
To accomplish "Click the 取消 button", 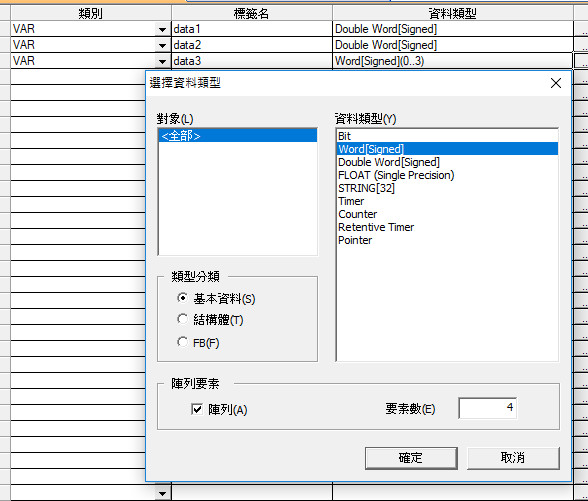I will click(x=513, y=458).
